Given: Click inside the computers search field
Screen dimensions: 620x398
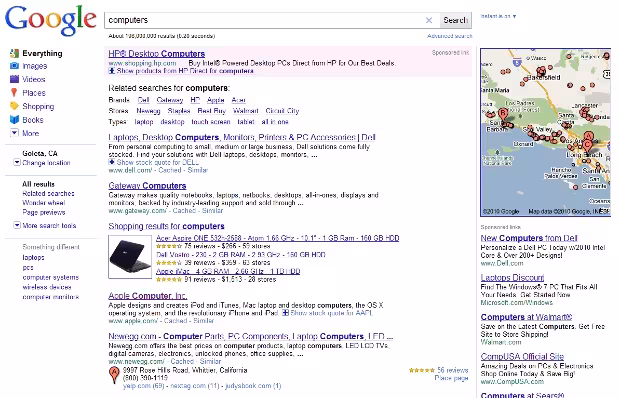Looking at the screenshot, I should pyautogui.click(x=264, y=20).
